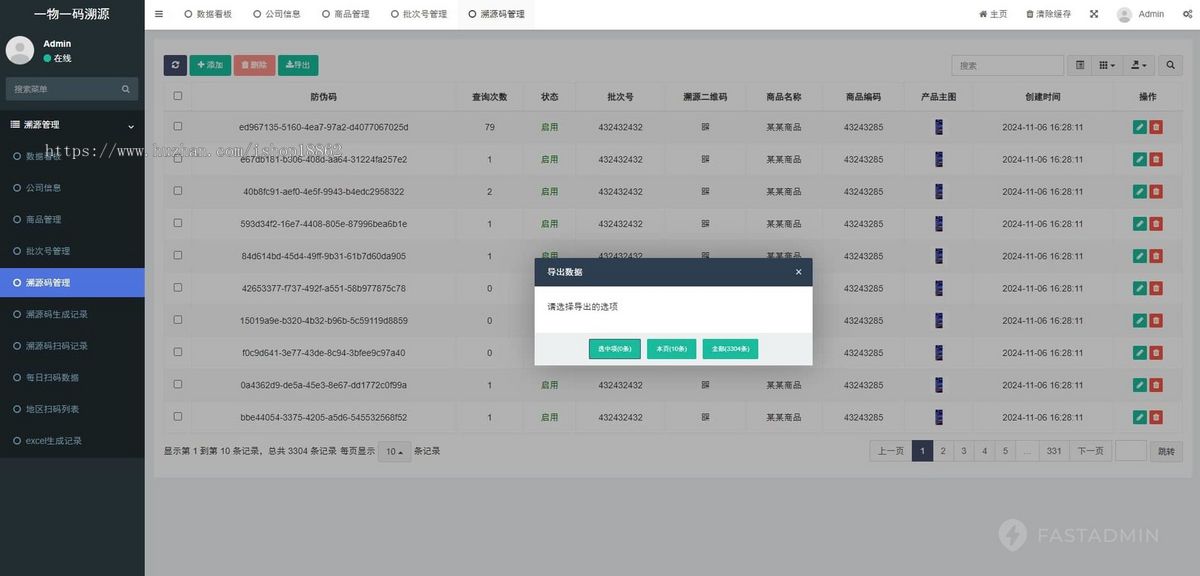Open the 商品管理 item in the sidebar
1200x576 pixels.
[x=48, y=218]
